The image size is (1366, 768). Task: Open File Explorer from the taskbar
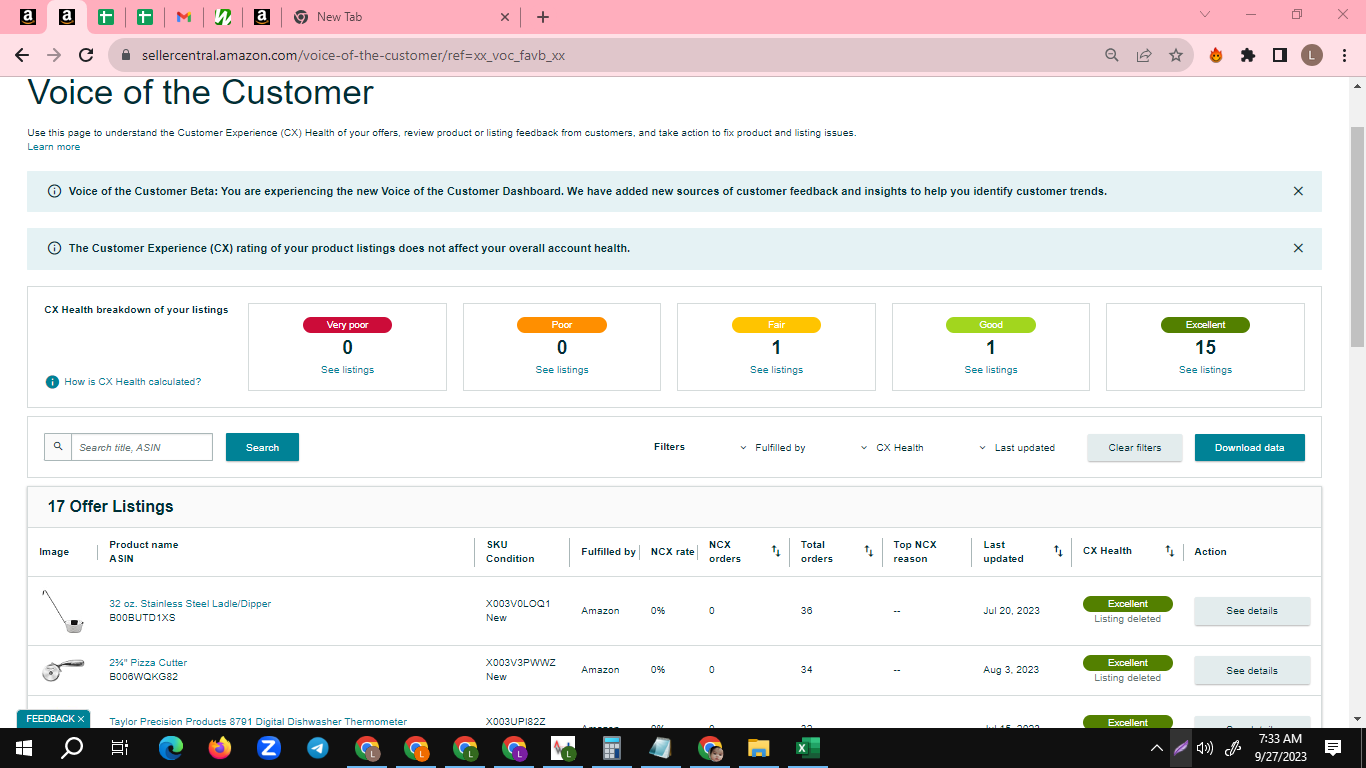click(759, 748)
